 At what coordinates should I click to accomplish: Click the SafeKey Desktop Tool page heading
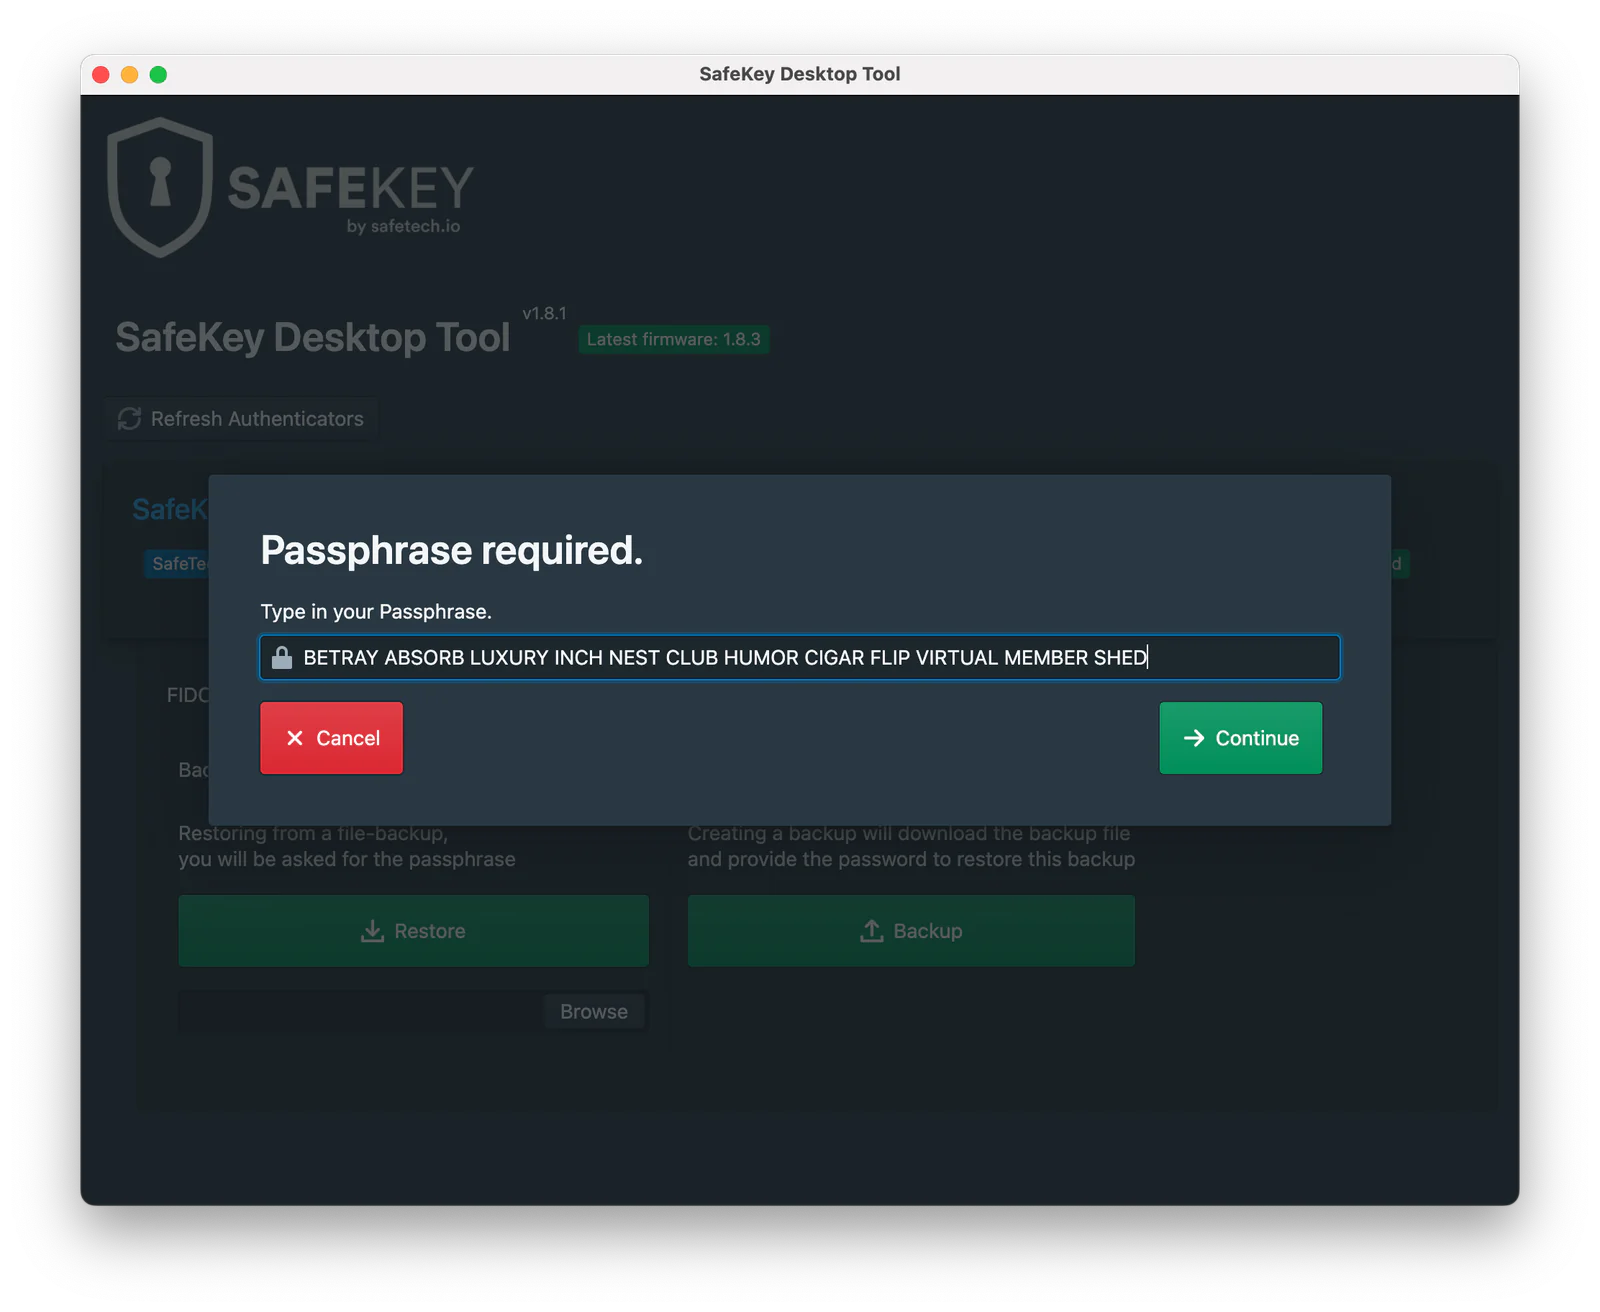(312, 337)
